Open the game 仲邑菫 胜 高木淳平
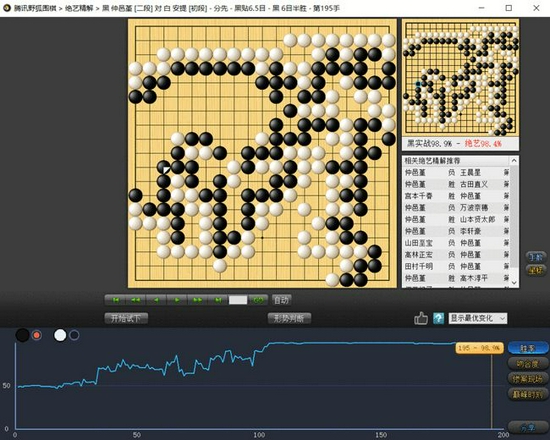This screenshot has height=440, width=550. [x=456, y=278]
